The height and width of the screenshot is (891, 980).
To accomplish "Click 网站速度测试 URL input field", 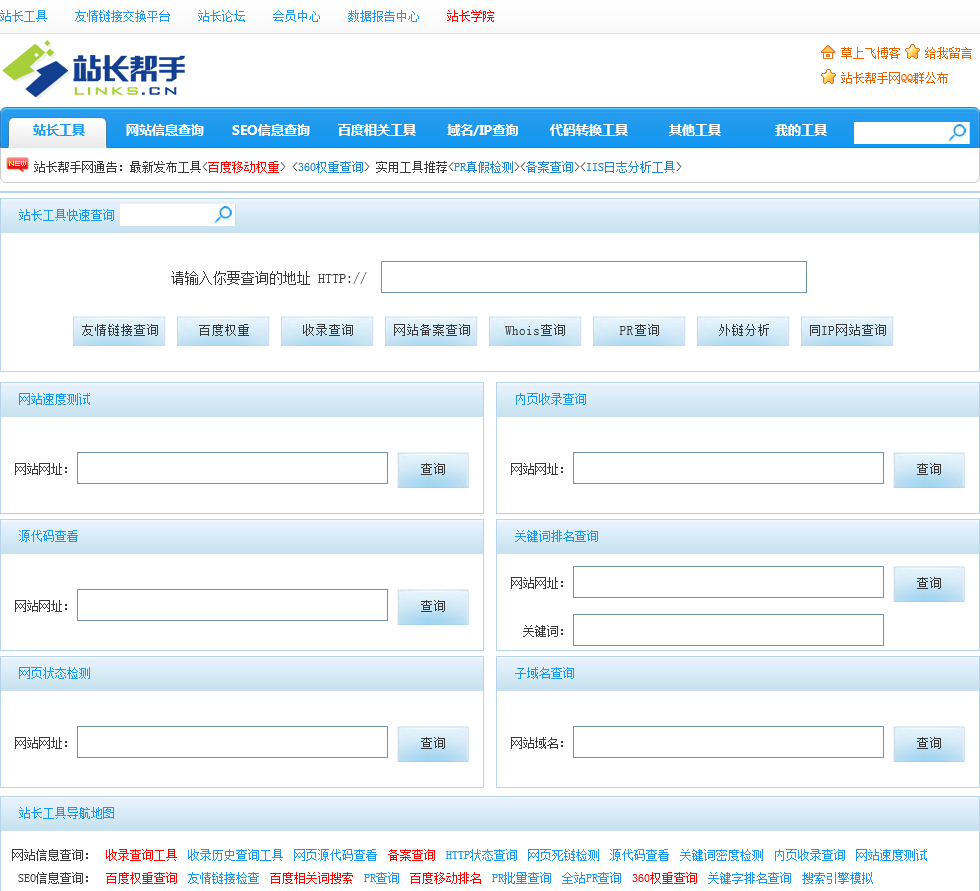I will tap(232, 468).
